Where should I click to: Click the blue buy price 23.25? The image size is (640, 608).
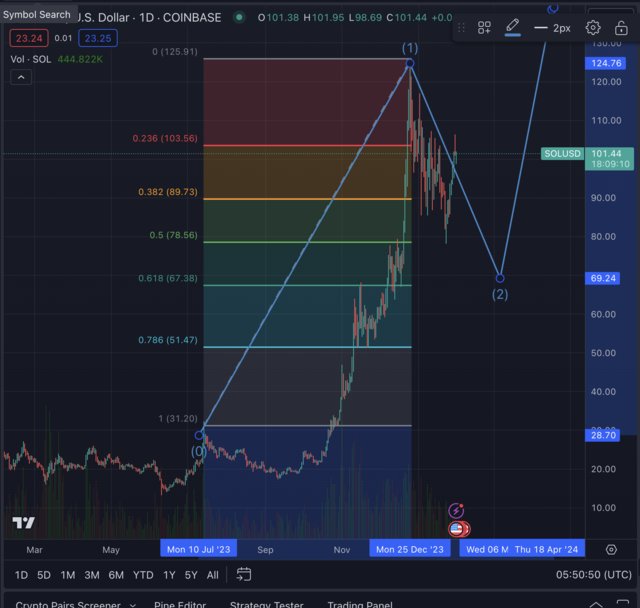point(98,38)
